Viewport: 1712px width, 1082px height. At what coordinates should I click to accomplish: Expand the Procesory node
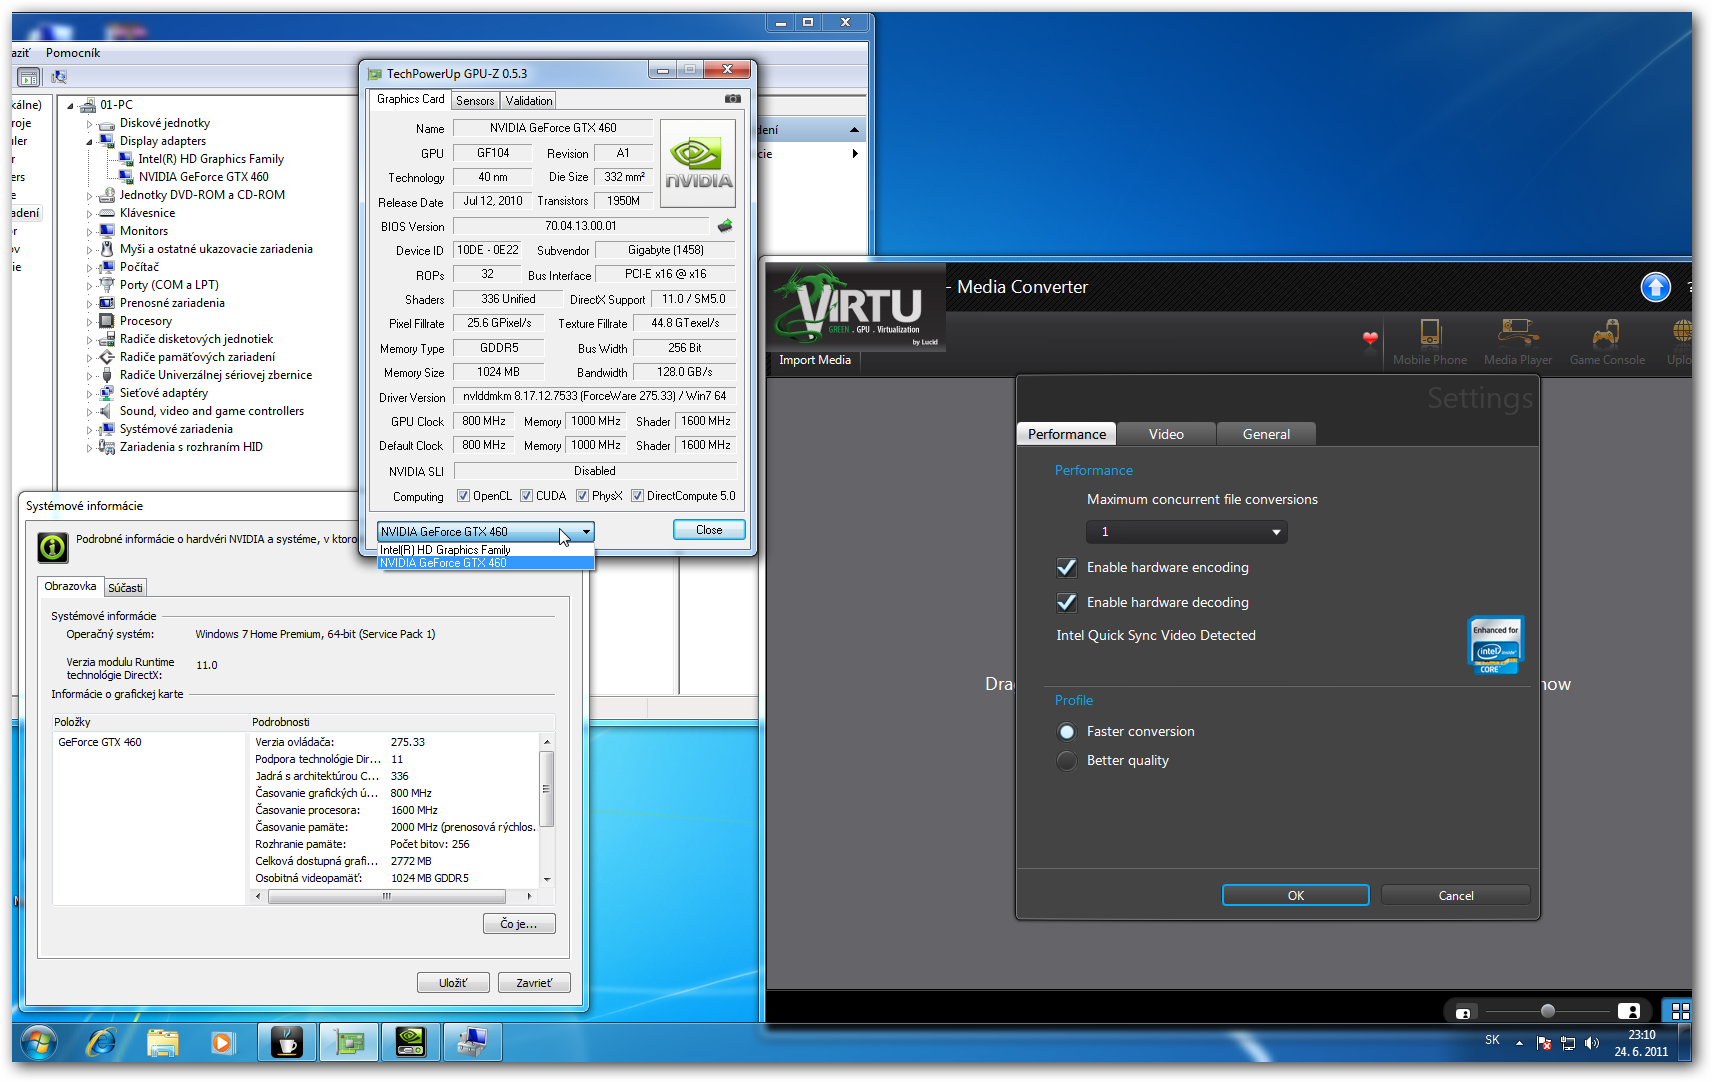89,322
